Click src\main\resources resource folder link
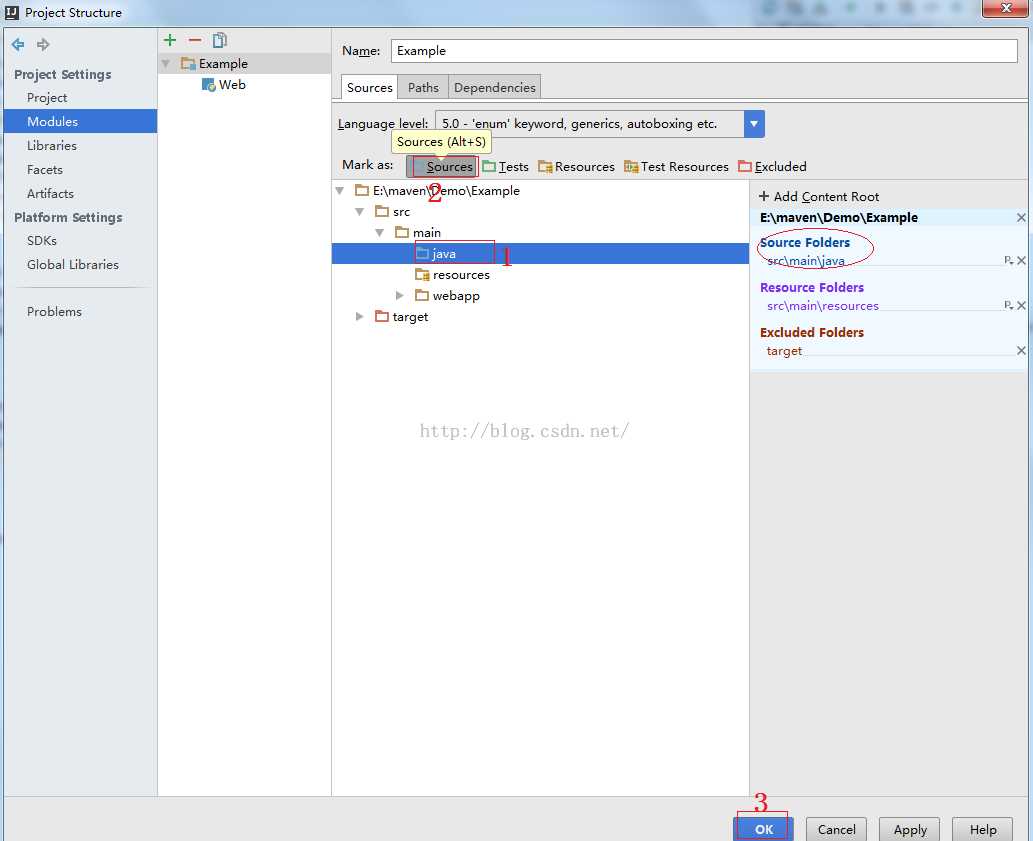This screenshot has width=1033, height=841. (823, 306)
